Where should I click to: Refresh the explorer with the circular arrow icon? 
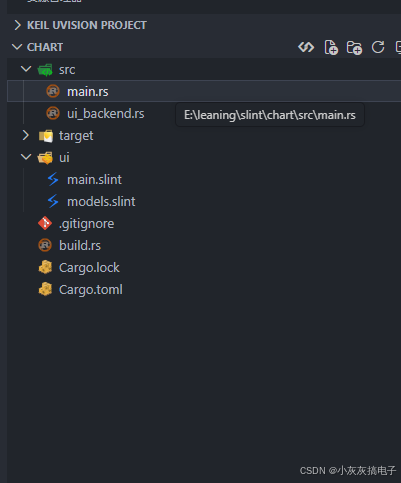[378, 47]
